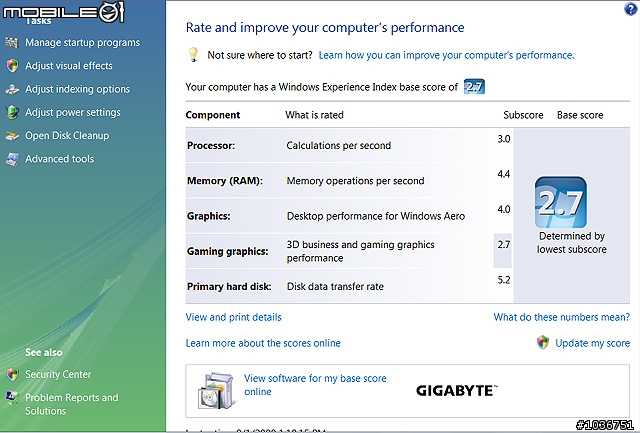Click the GIGABYTE logo
Viewport: 640px width, 433px height.
pos(457,391)
